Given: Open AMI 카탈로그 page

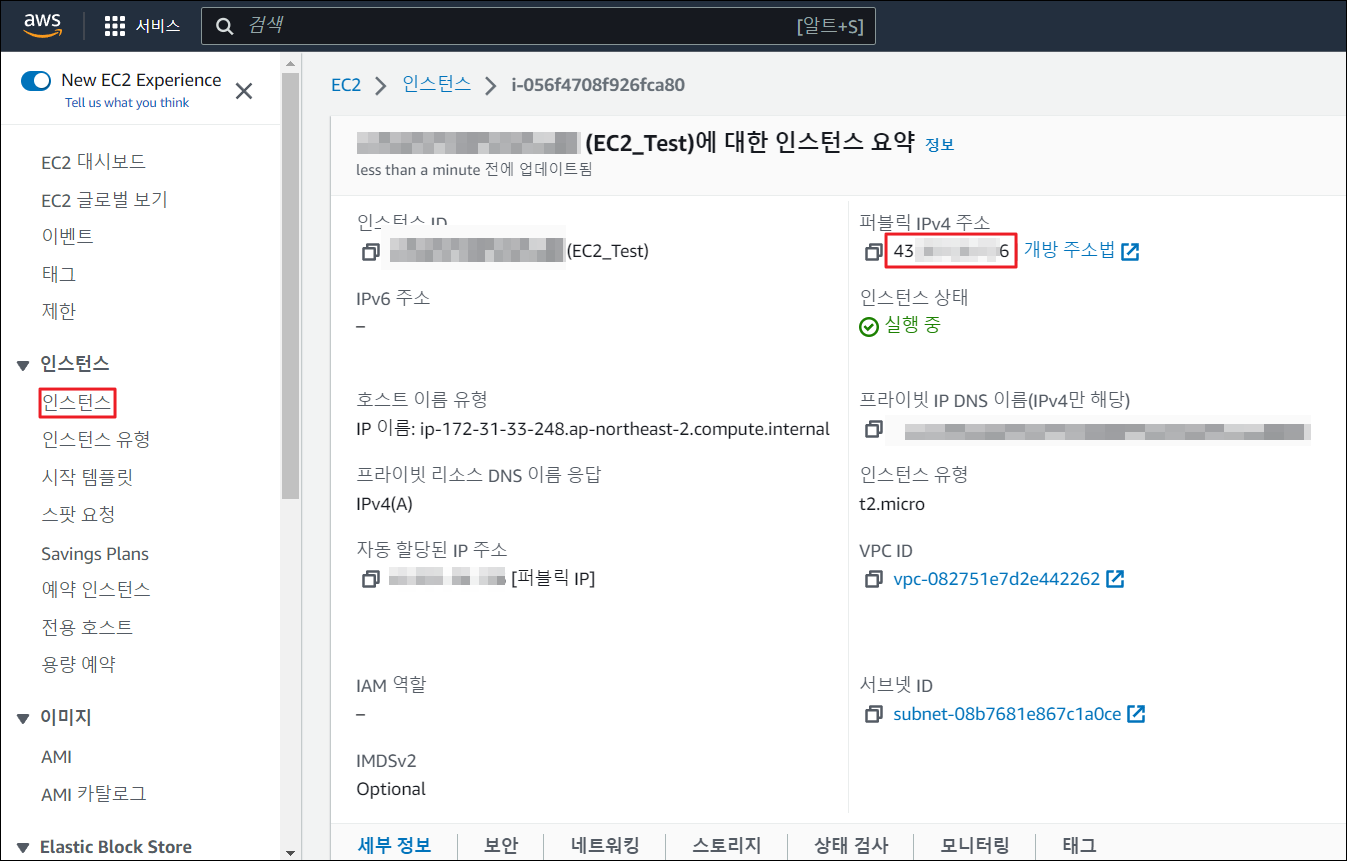Looking at the screenshot, I should 94,794.
